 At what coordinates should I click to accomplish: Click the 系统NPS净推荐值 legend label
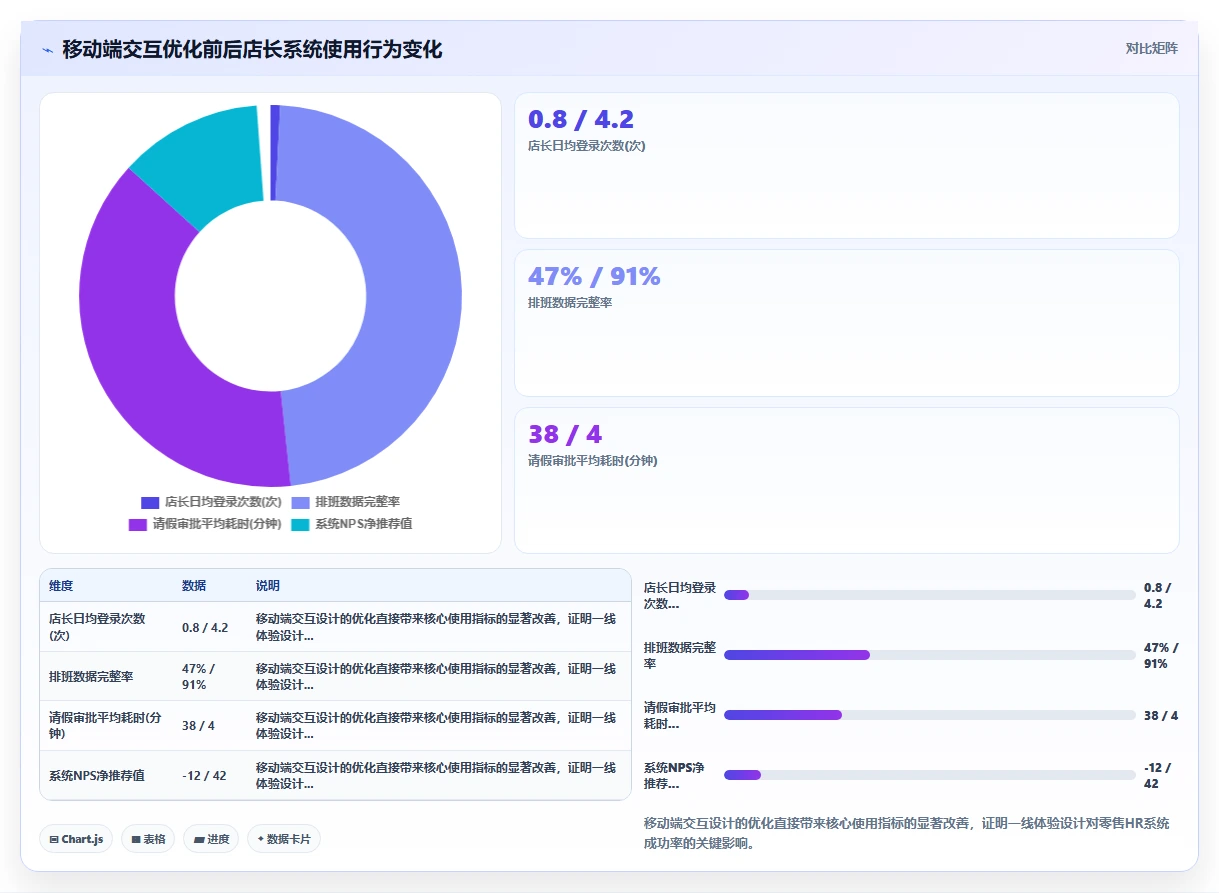[x=363, y=524]
